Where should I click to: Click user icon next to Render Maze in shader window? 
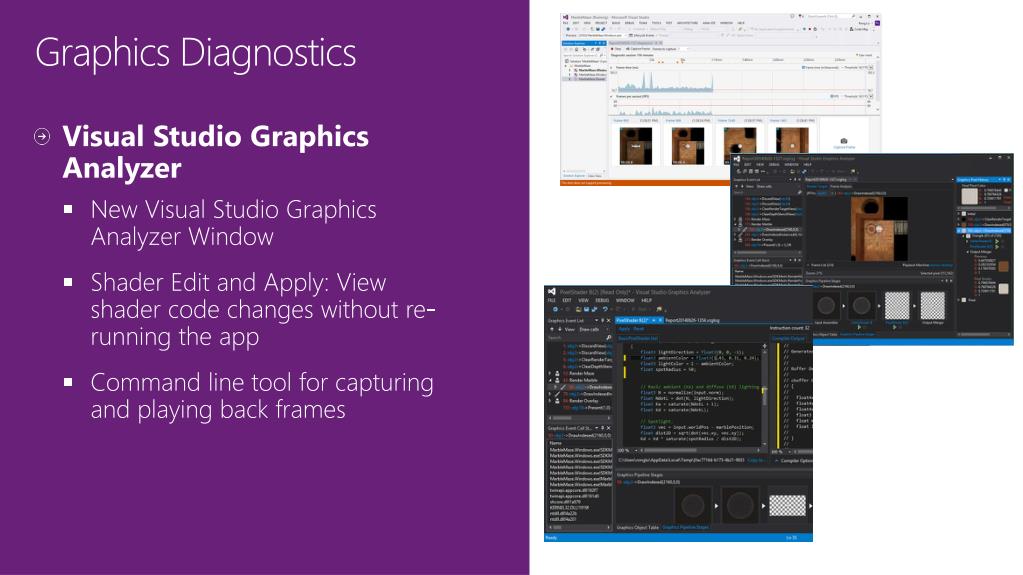point(557,373)
